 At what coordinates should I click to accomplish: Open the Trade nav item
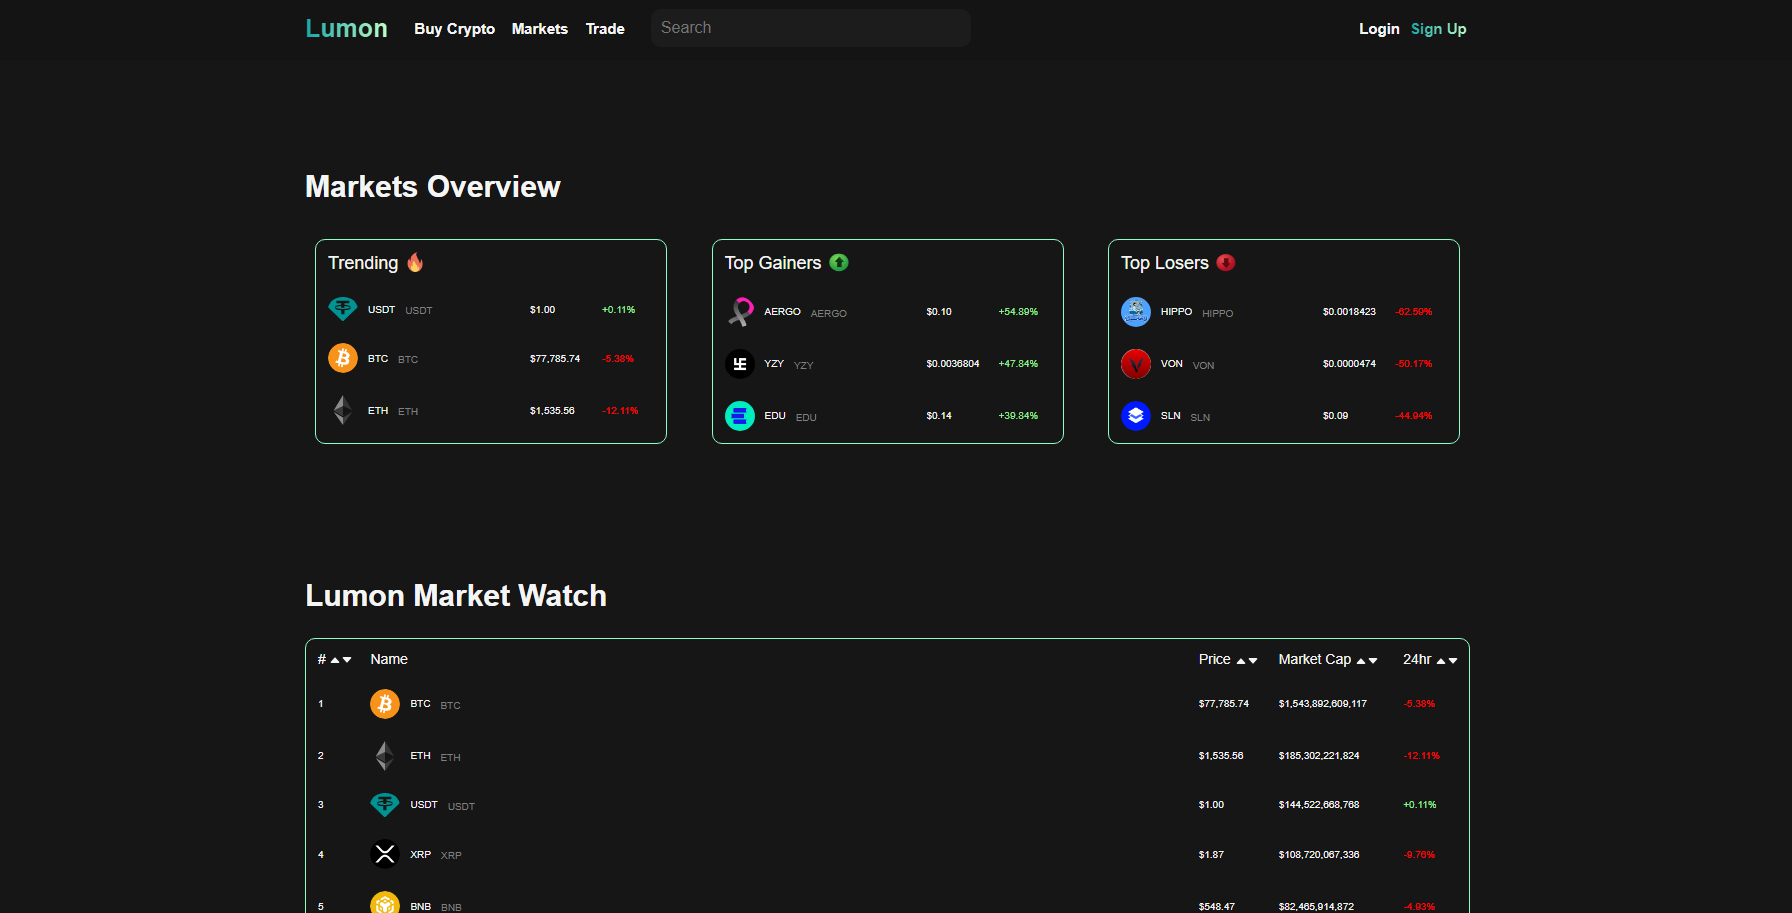[x=605, y=29]
